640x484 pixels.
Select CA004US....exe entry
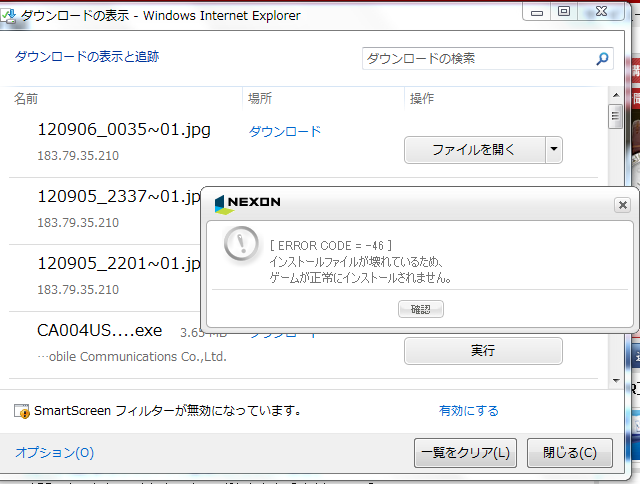click(100, 331)
